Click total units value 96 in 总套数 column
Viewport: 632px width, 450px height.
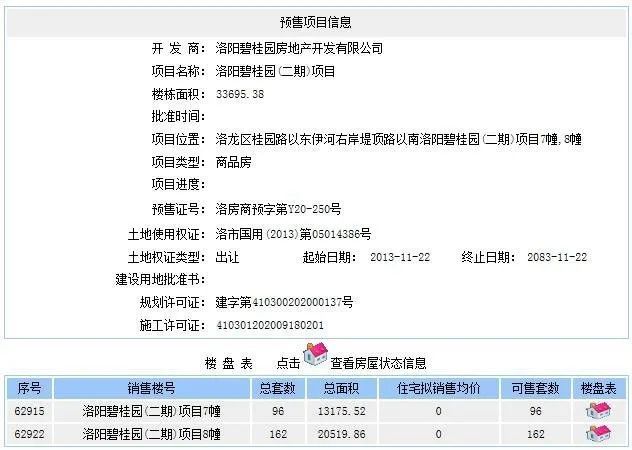[278, 411]
